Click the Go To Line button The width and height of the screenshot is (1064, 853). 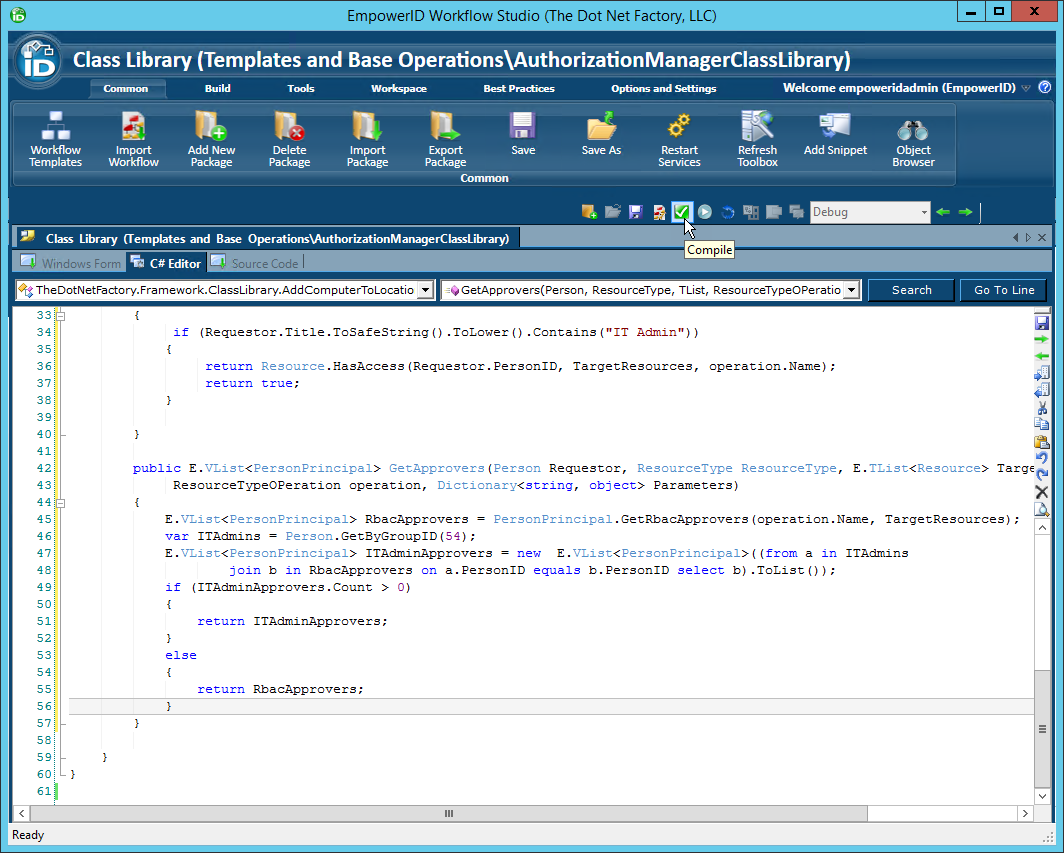click(x=1003, y=289)
